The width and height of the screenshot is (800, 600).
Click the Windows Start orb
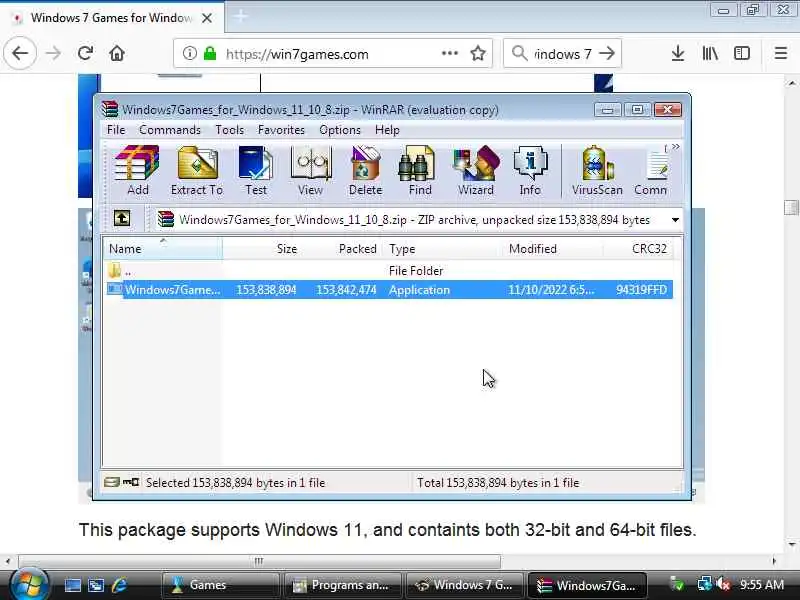[x=29, y=585]
